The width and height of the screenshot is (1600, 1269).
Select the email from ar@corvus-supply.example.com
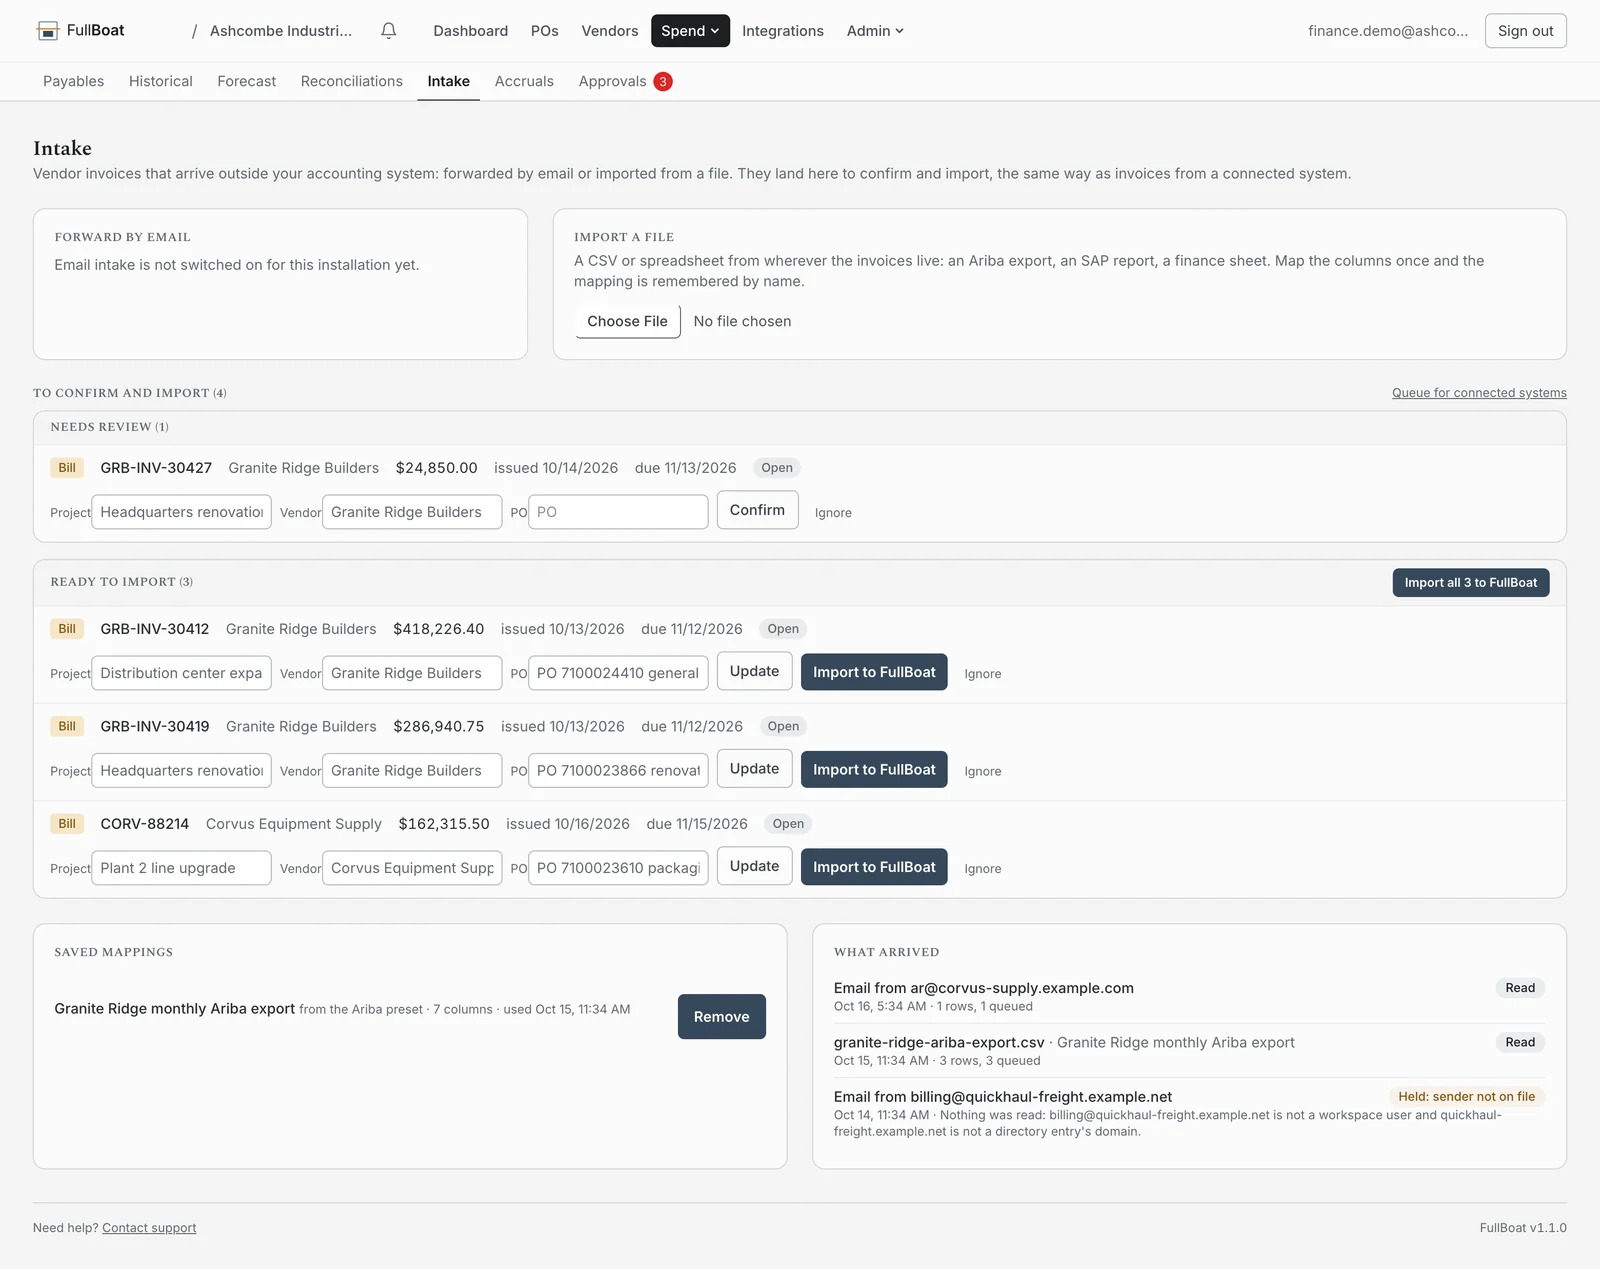click(x=1189, y=996)
